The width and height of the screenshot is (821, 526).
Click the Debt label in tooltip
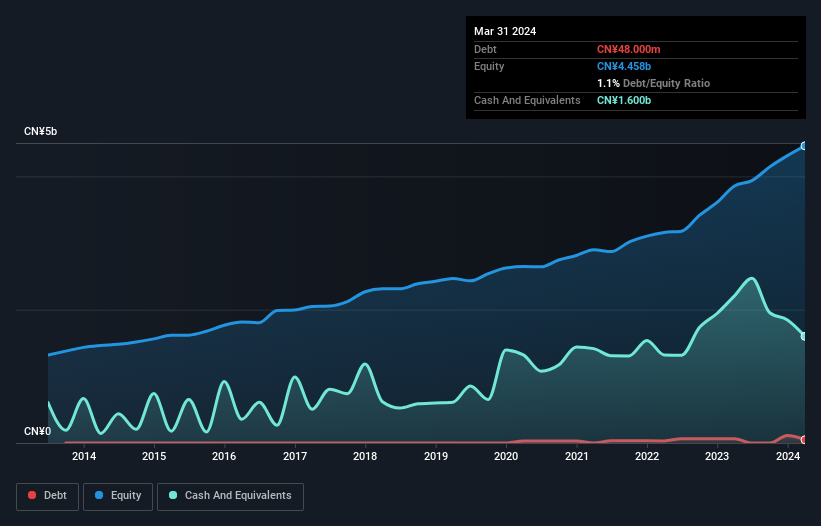click(485, 49)
